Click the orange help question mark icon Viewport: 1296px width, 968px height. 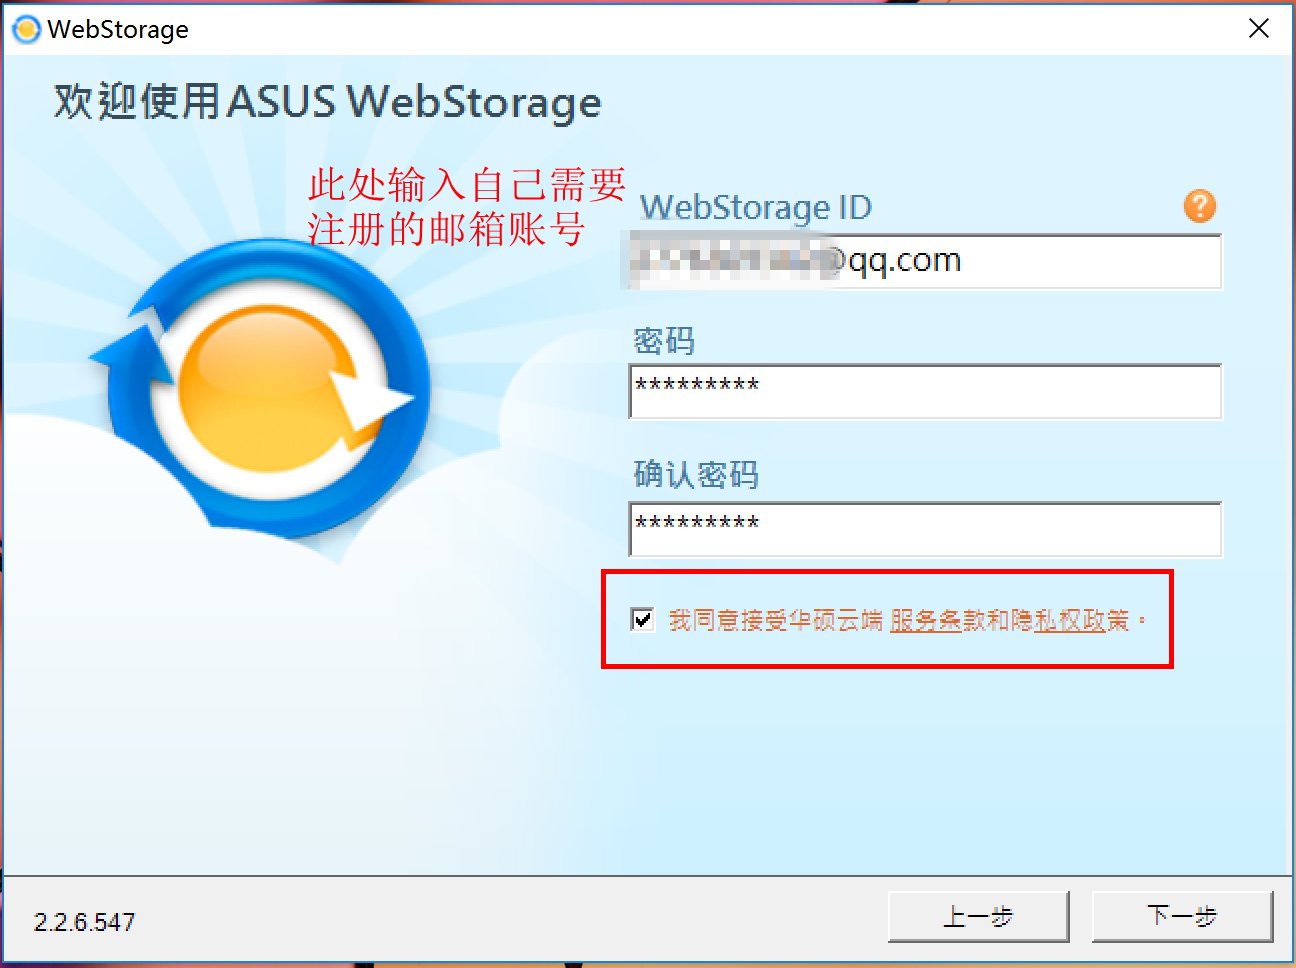(x=1198, y=206)
